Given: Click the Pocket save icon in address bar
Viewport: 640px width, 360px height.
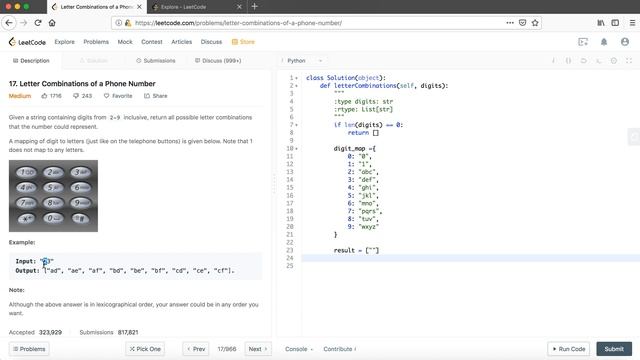Looking at the screenshot, I should [522, 23].
